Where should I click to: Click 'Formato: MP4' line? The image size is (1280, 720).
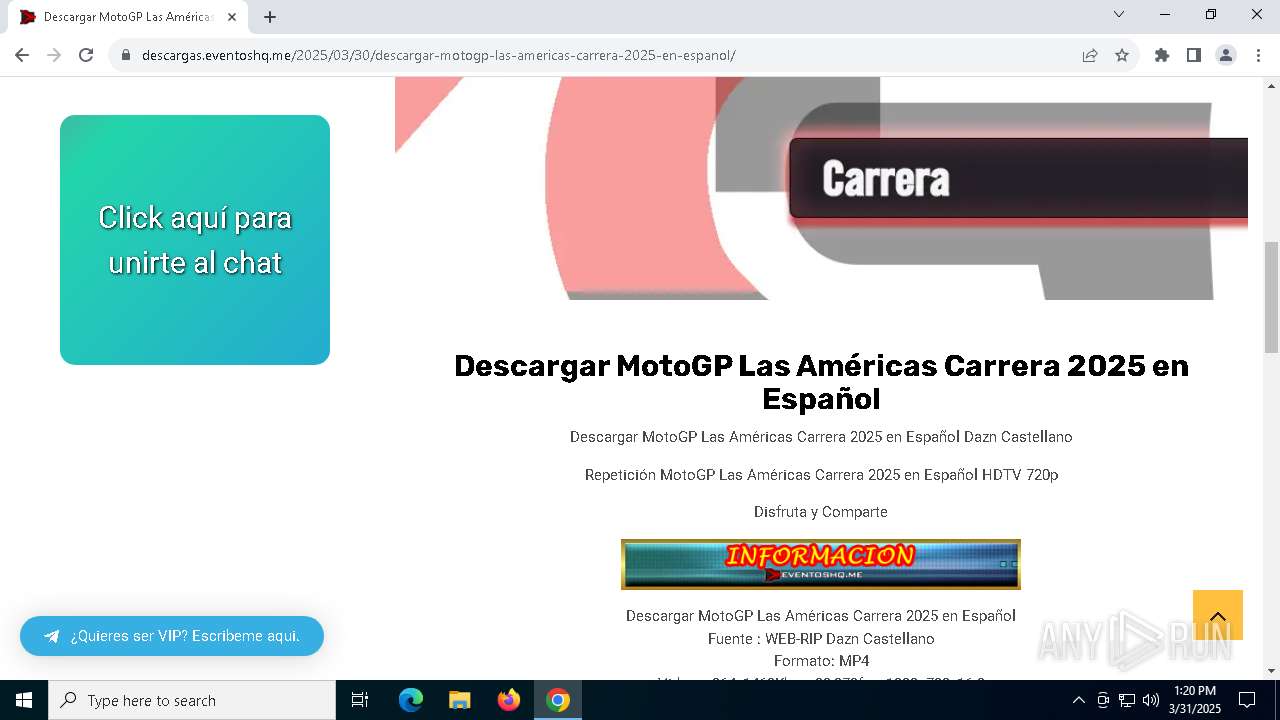[821, 661]
